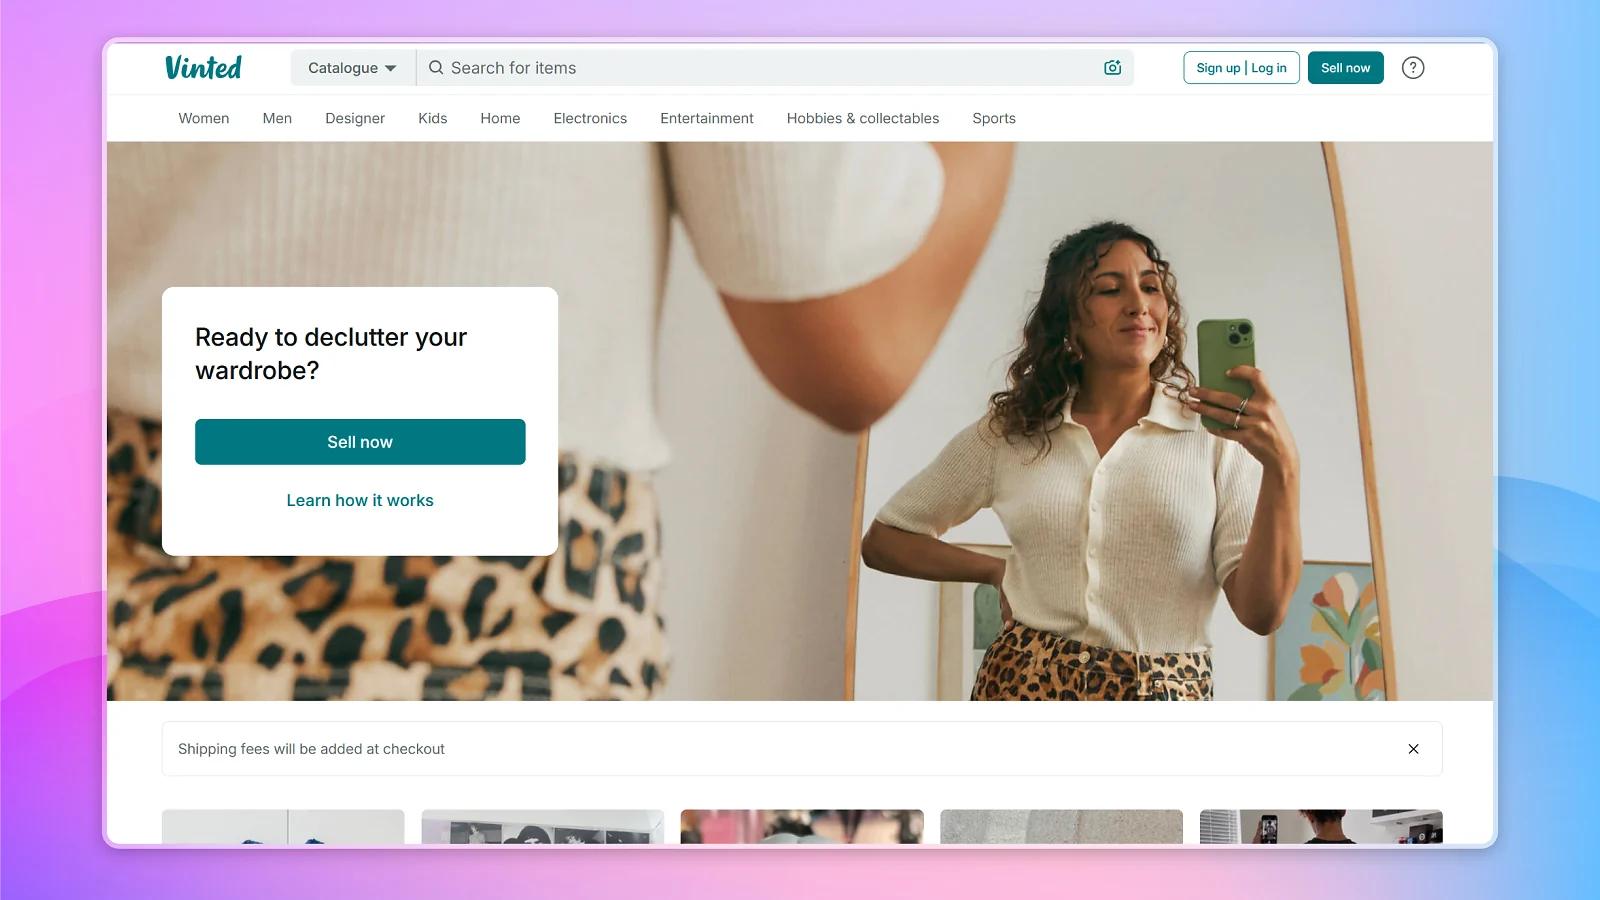The width and height of the screenshot is (1600, 900).
Task: Open Learn how it works link
Action: (360, 500)
